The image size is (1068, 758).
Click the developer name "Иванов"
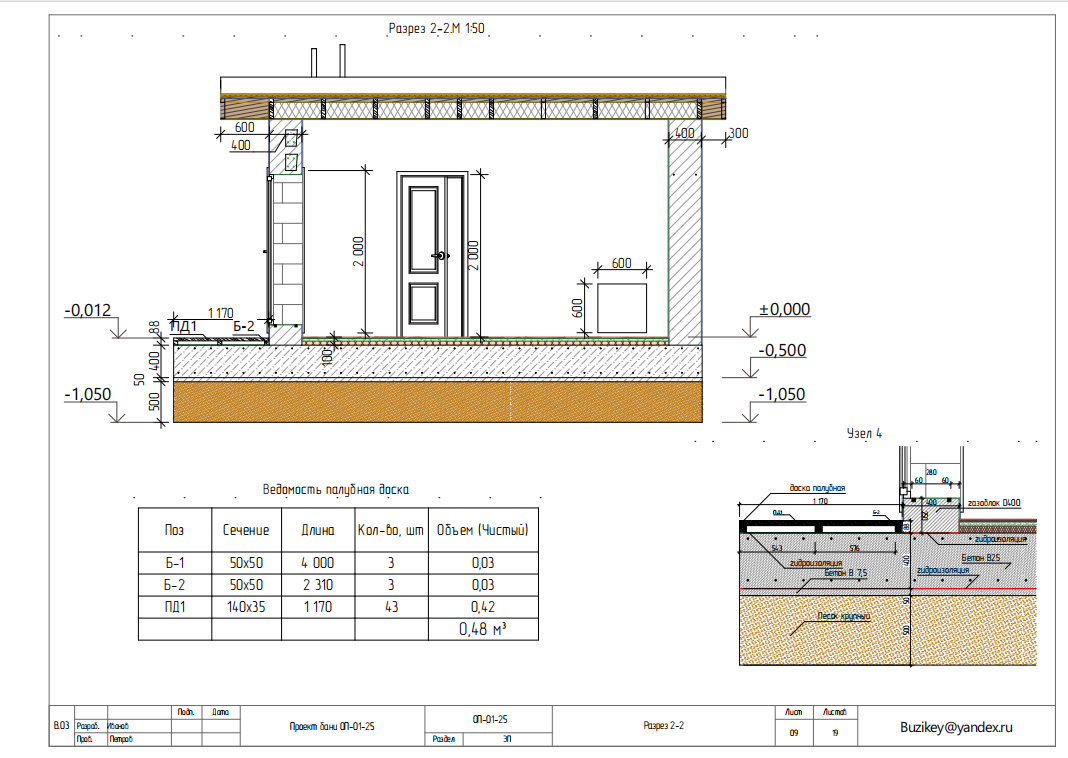119,726
